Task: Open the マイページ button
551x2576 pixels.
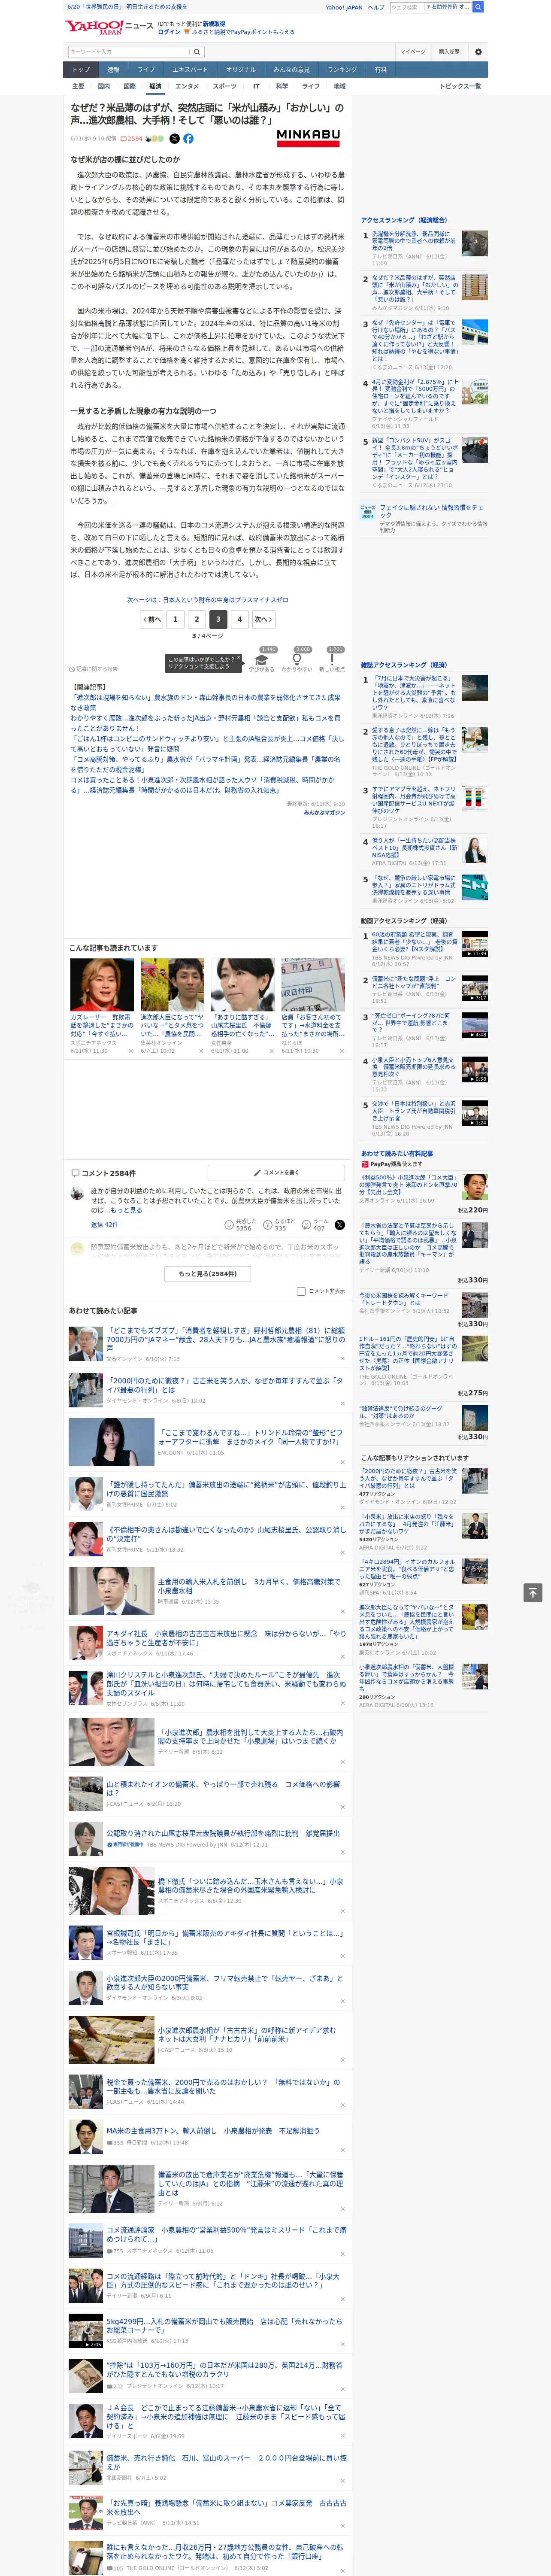Action: tap(412, 51)
